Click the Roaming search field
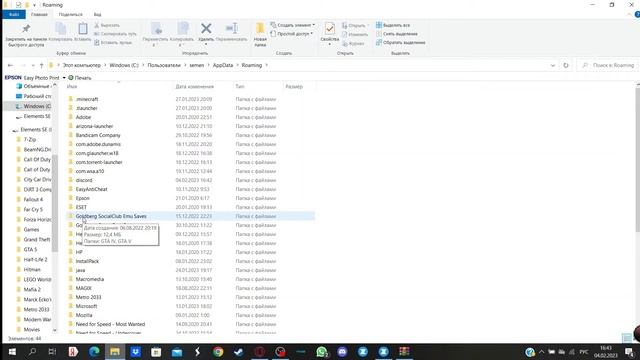 (x=607, y=65)
